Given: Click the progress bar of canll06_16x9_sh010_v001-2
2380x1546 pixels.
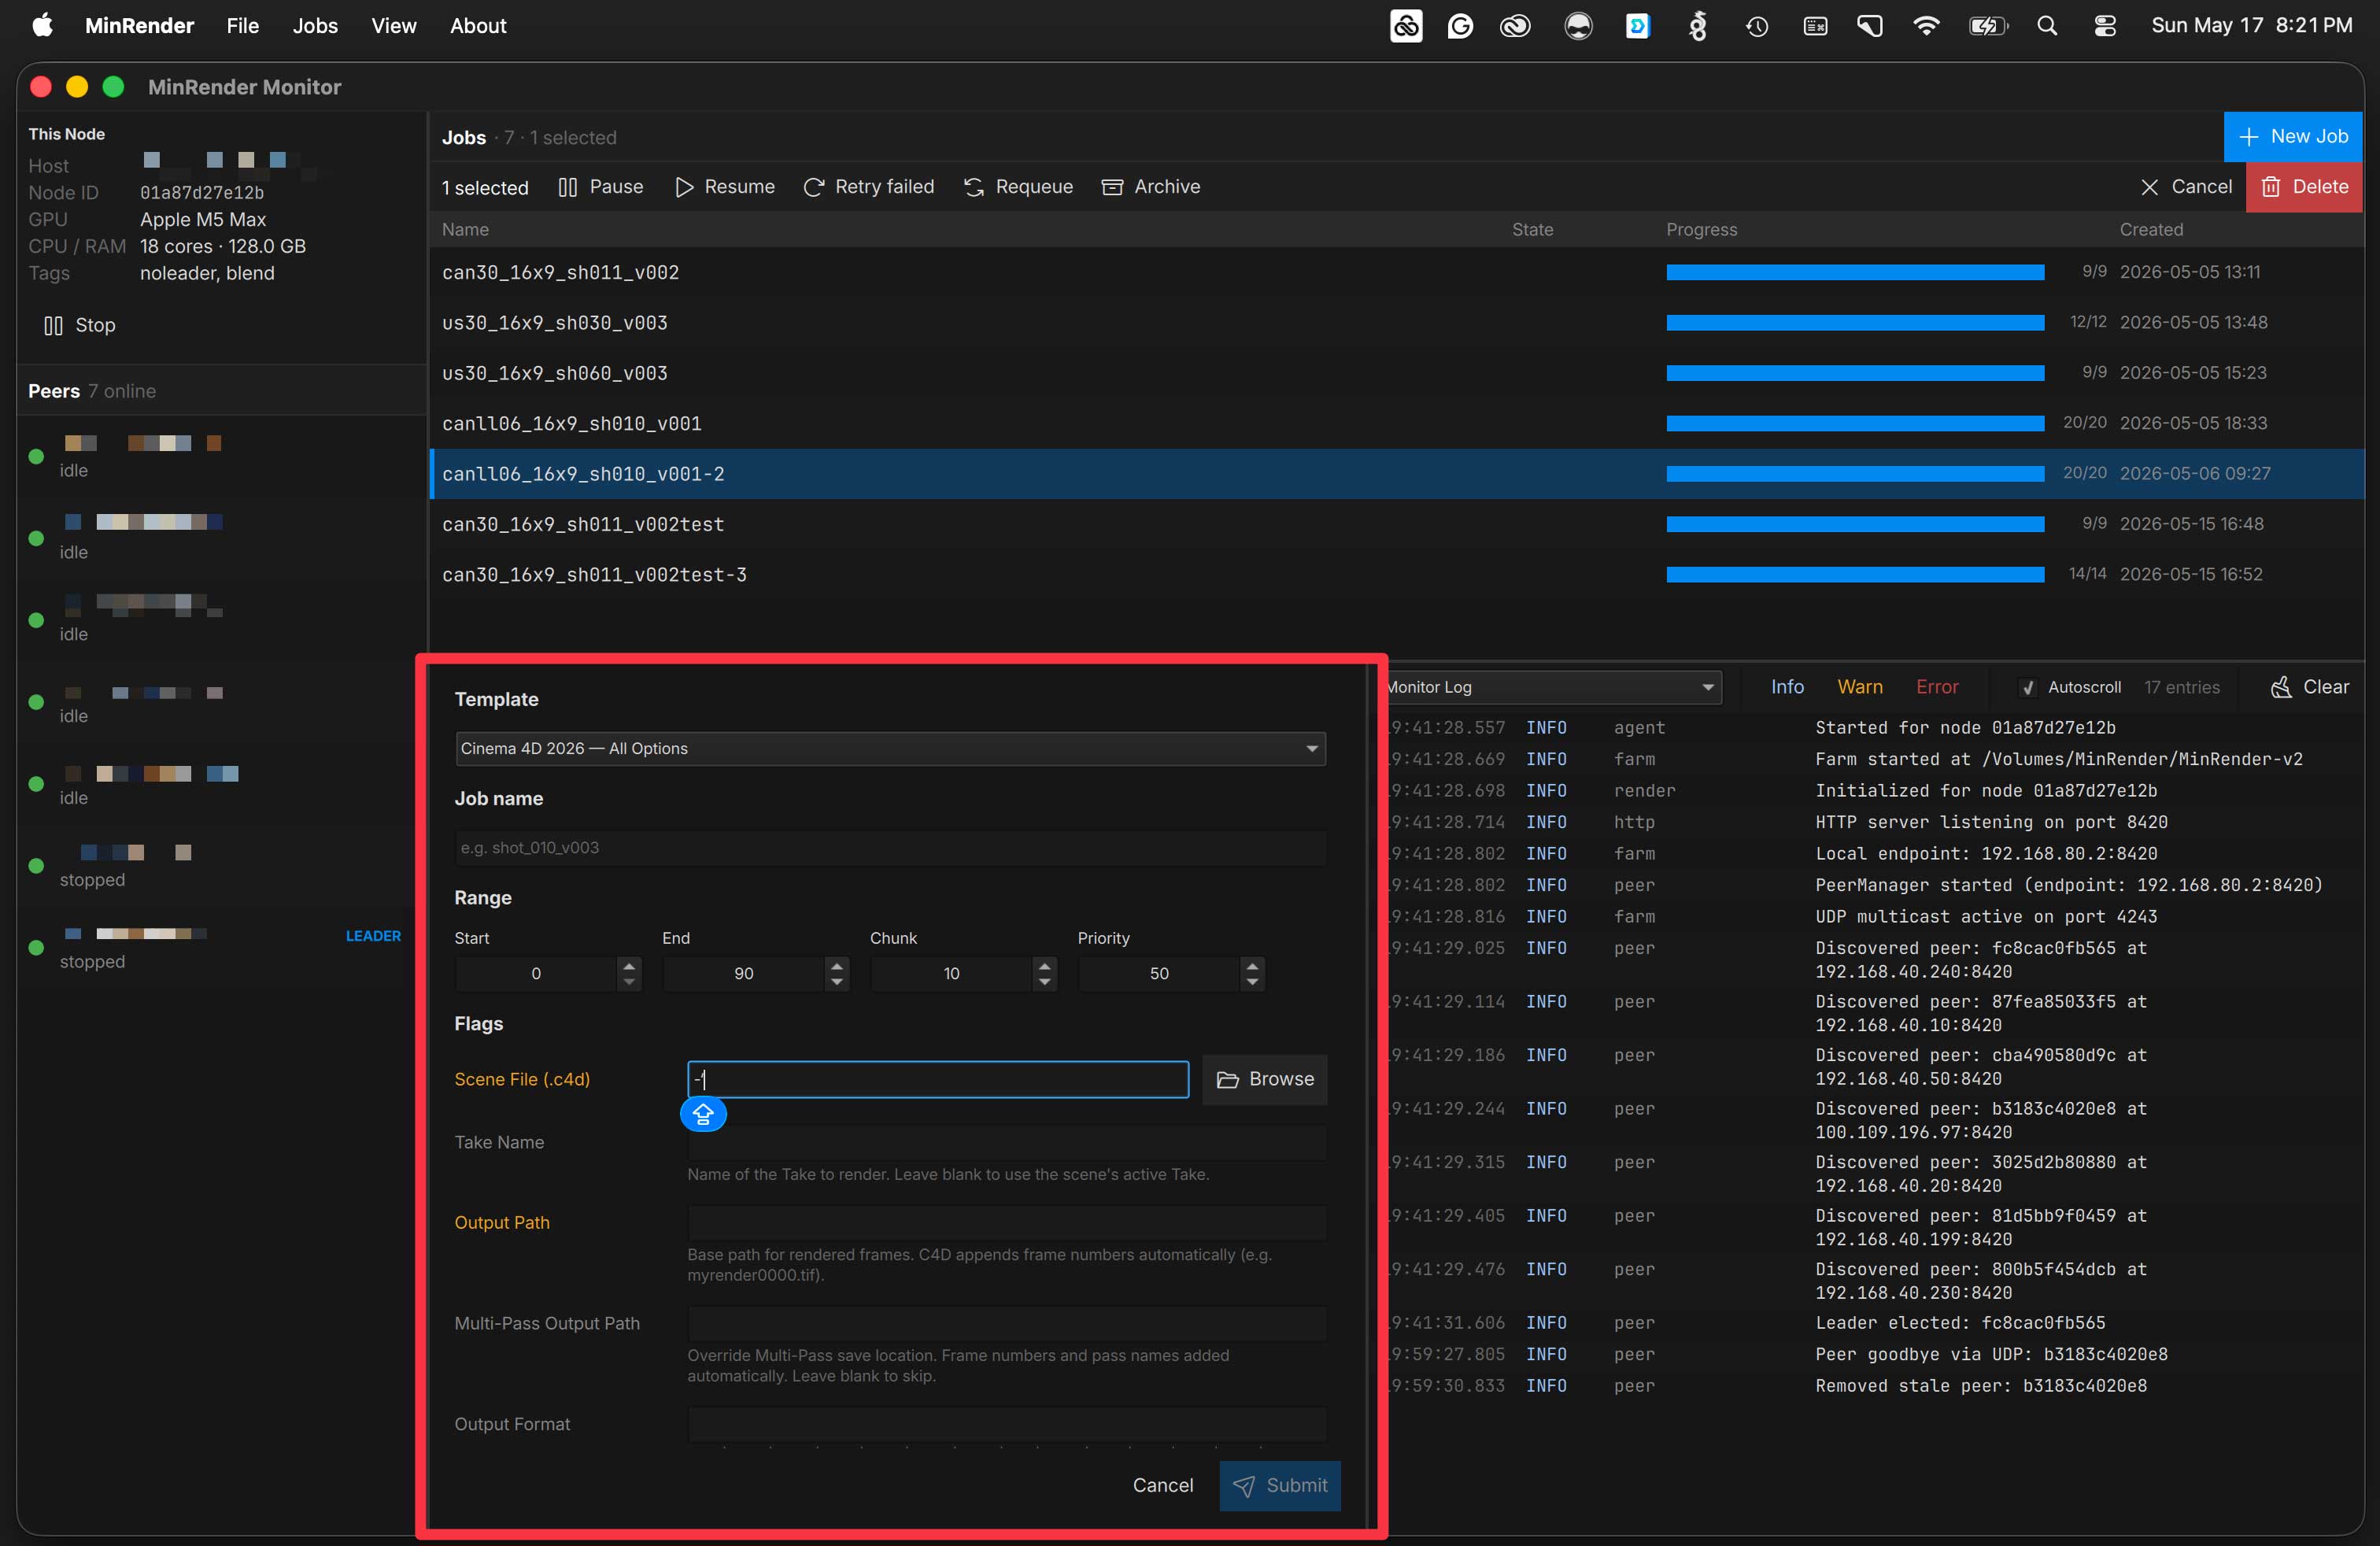Looking at the screenshot, I should [1855, 474].
